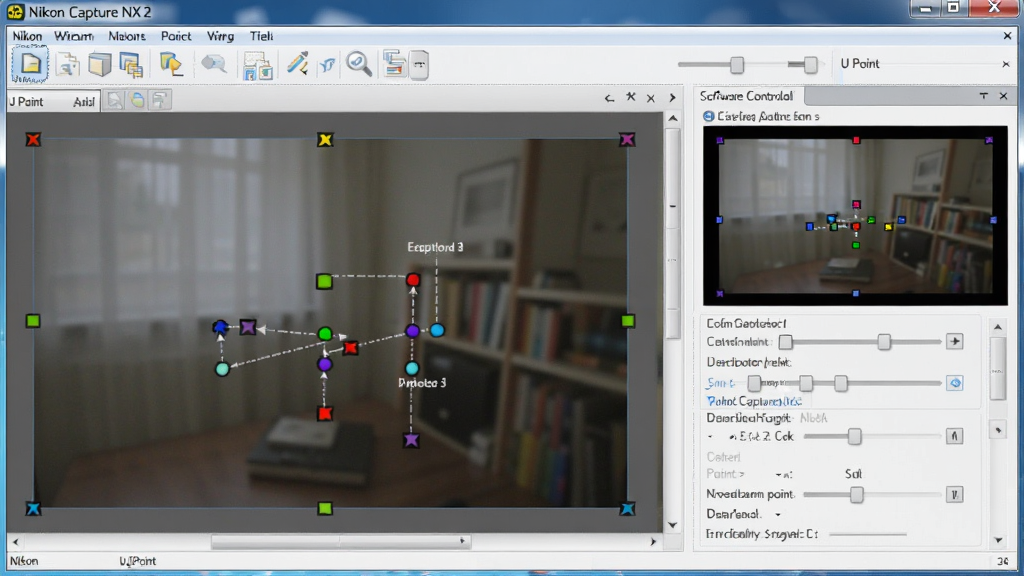Select the yellow X handle at canvas top edge
Viewport: 1024px width, 576px height.
coord(325,139)
